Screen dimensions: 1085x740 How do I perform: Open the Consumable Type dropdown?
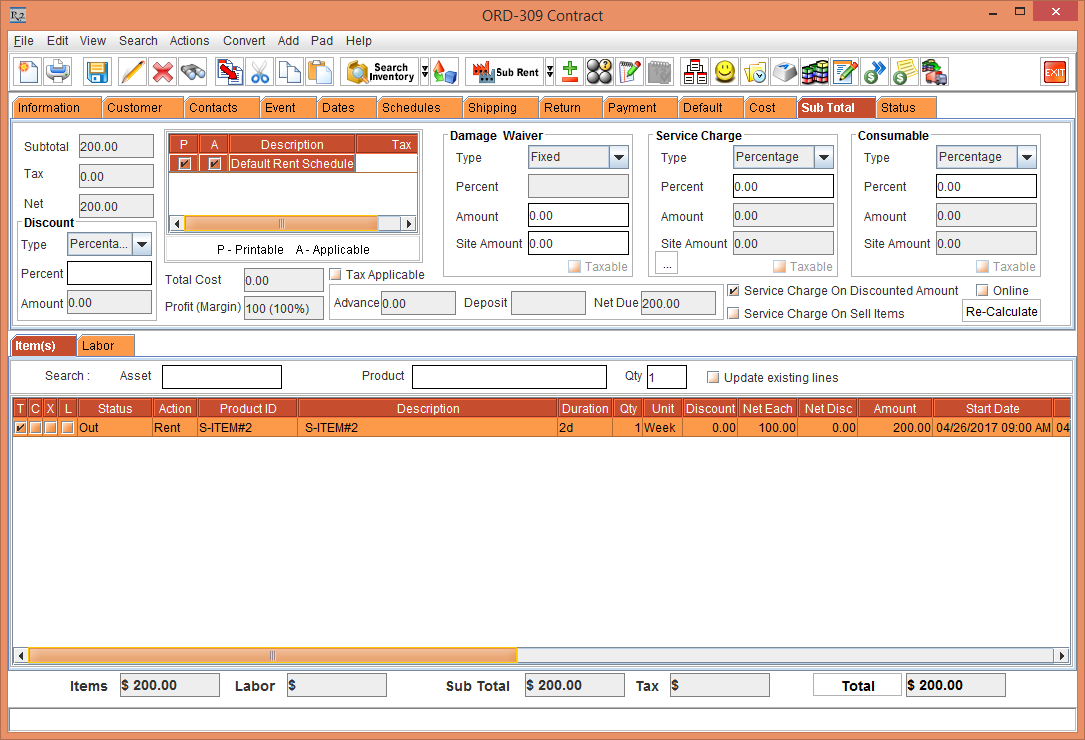coord(1026,157)
